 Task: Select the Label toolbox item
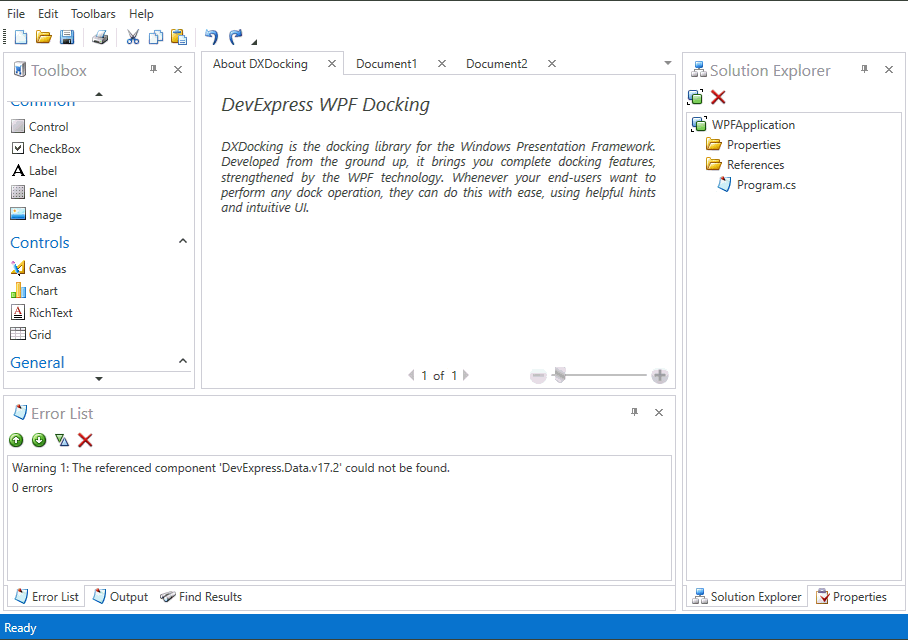(x=34, y=170)
